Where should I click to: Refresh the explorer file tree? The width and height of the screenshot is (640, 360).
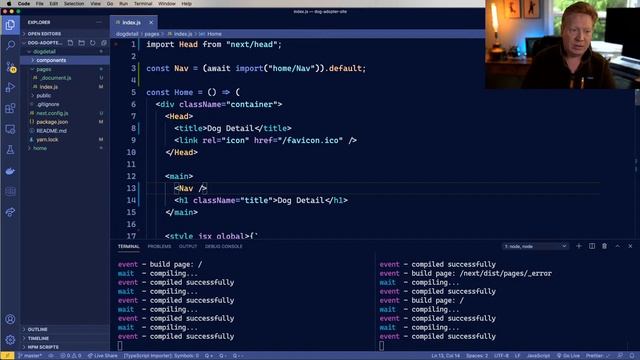point(93,42)
